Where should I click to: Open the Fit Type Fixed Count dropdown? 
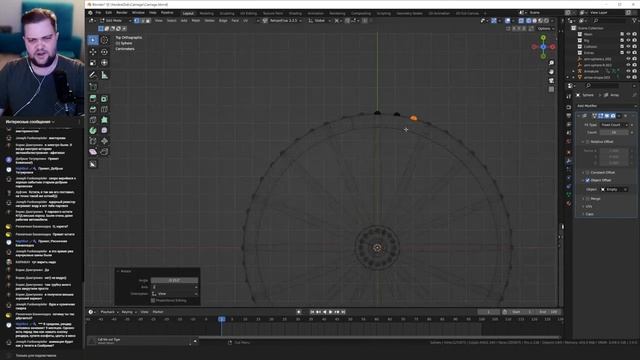click(x=614, y=125)
